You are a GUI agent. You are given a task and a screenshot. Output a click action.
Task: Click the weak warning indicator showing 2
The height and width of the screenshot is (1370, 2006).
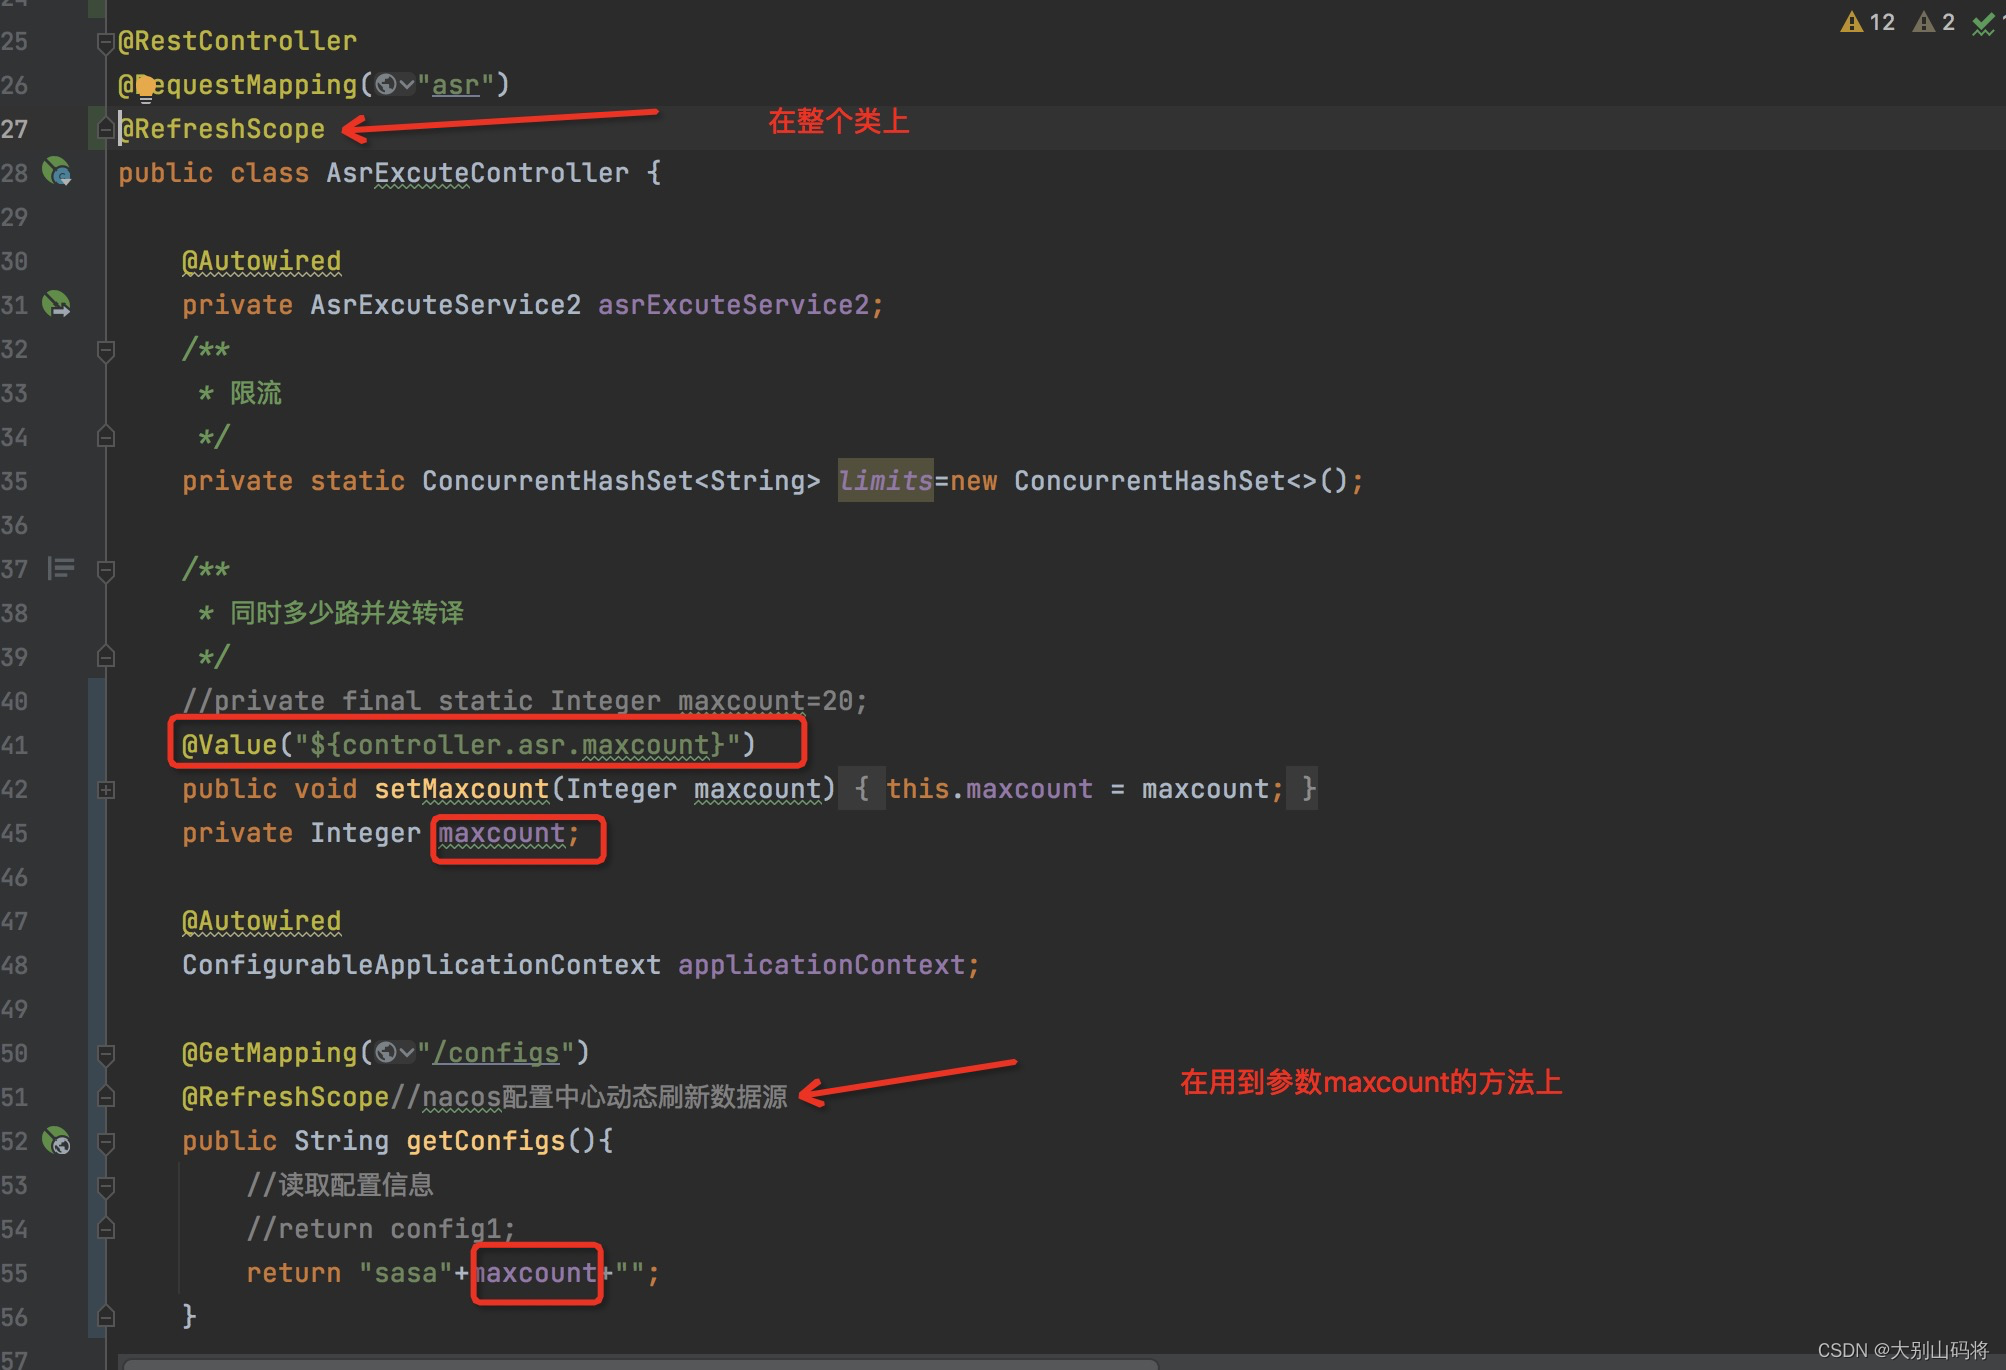coord(1934,22)
